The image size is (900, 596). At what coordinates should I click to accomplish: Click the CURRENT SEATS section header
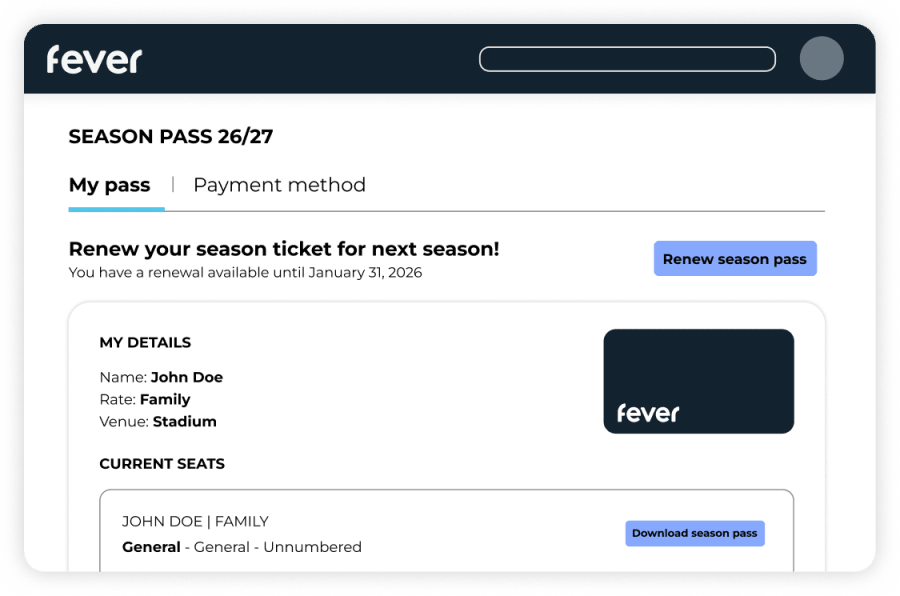click(x=162, y=463)
